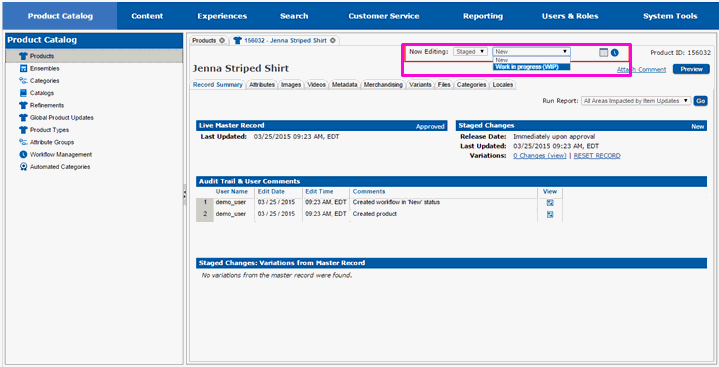Screen dimensions: 719x367
Task: Close the Products tab via its X icon
Action: (x=222, y=40)
